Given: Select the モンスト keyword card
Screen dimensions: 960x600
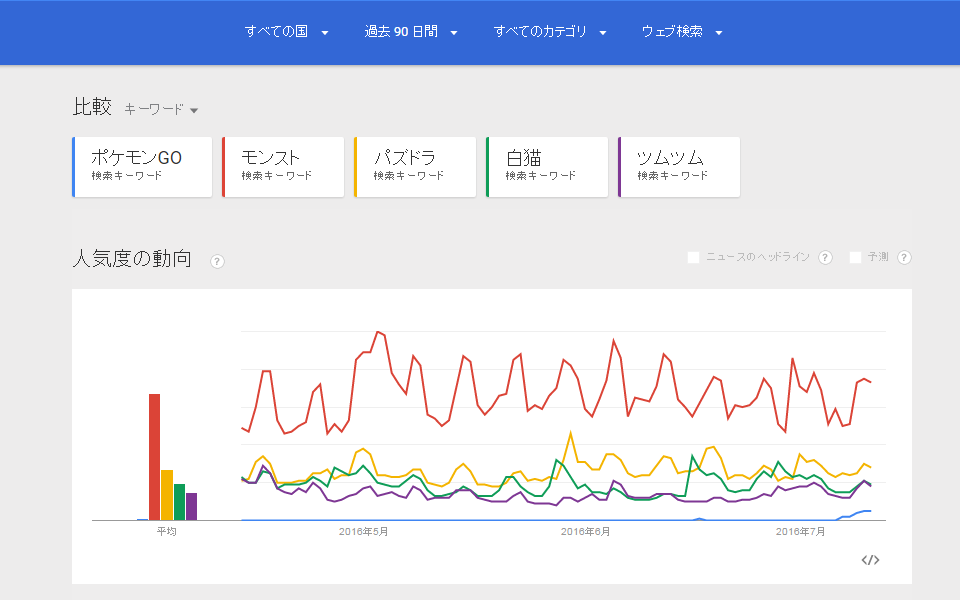Looking at the screenshot, I should (x=283, y=167).
